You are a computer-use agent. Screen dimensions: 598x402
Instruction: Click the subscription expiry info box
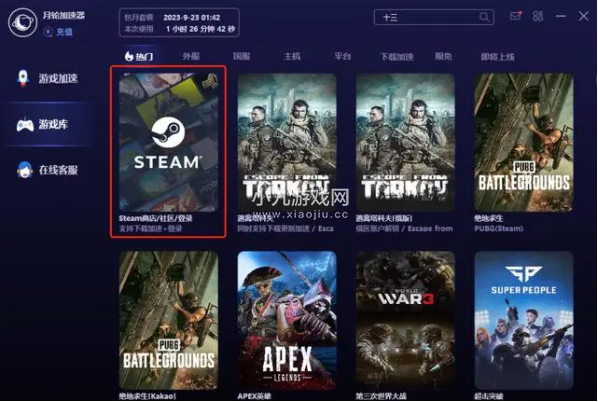point(179,23)
